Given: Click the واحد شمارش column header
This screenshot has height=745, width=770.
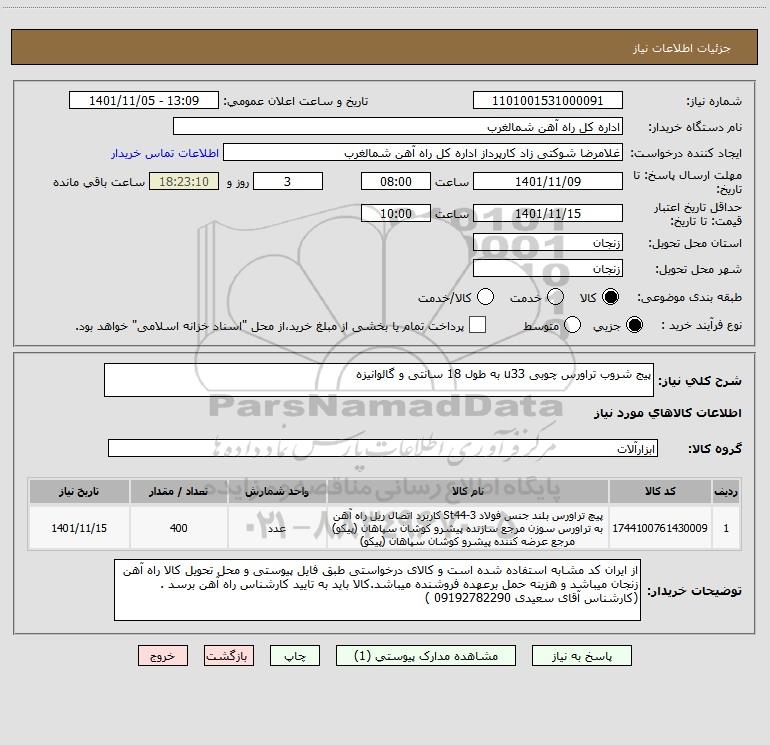Looking at the screenshot, I should pyautogui.click(x=277, y=491).
